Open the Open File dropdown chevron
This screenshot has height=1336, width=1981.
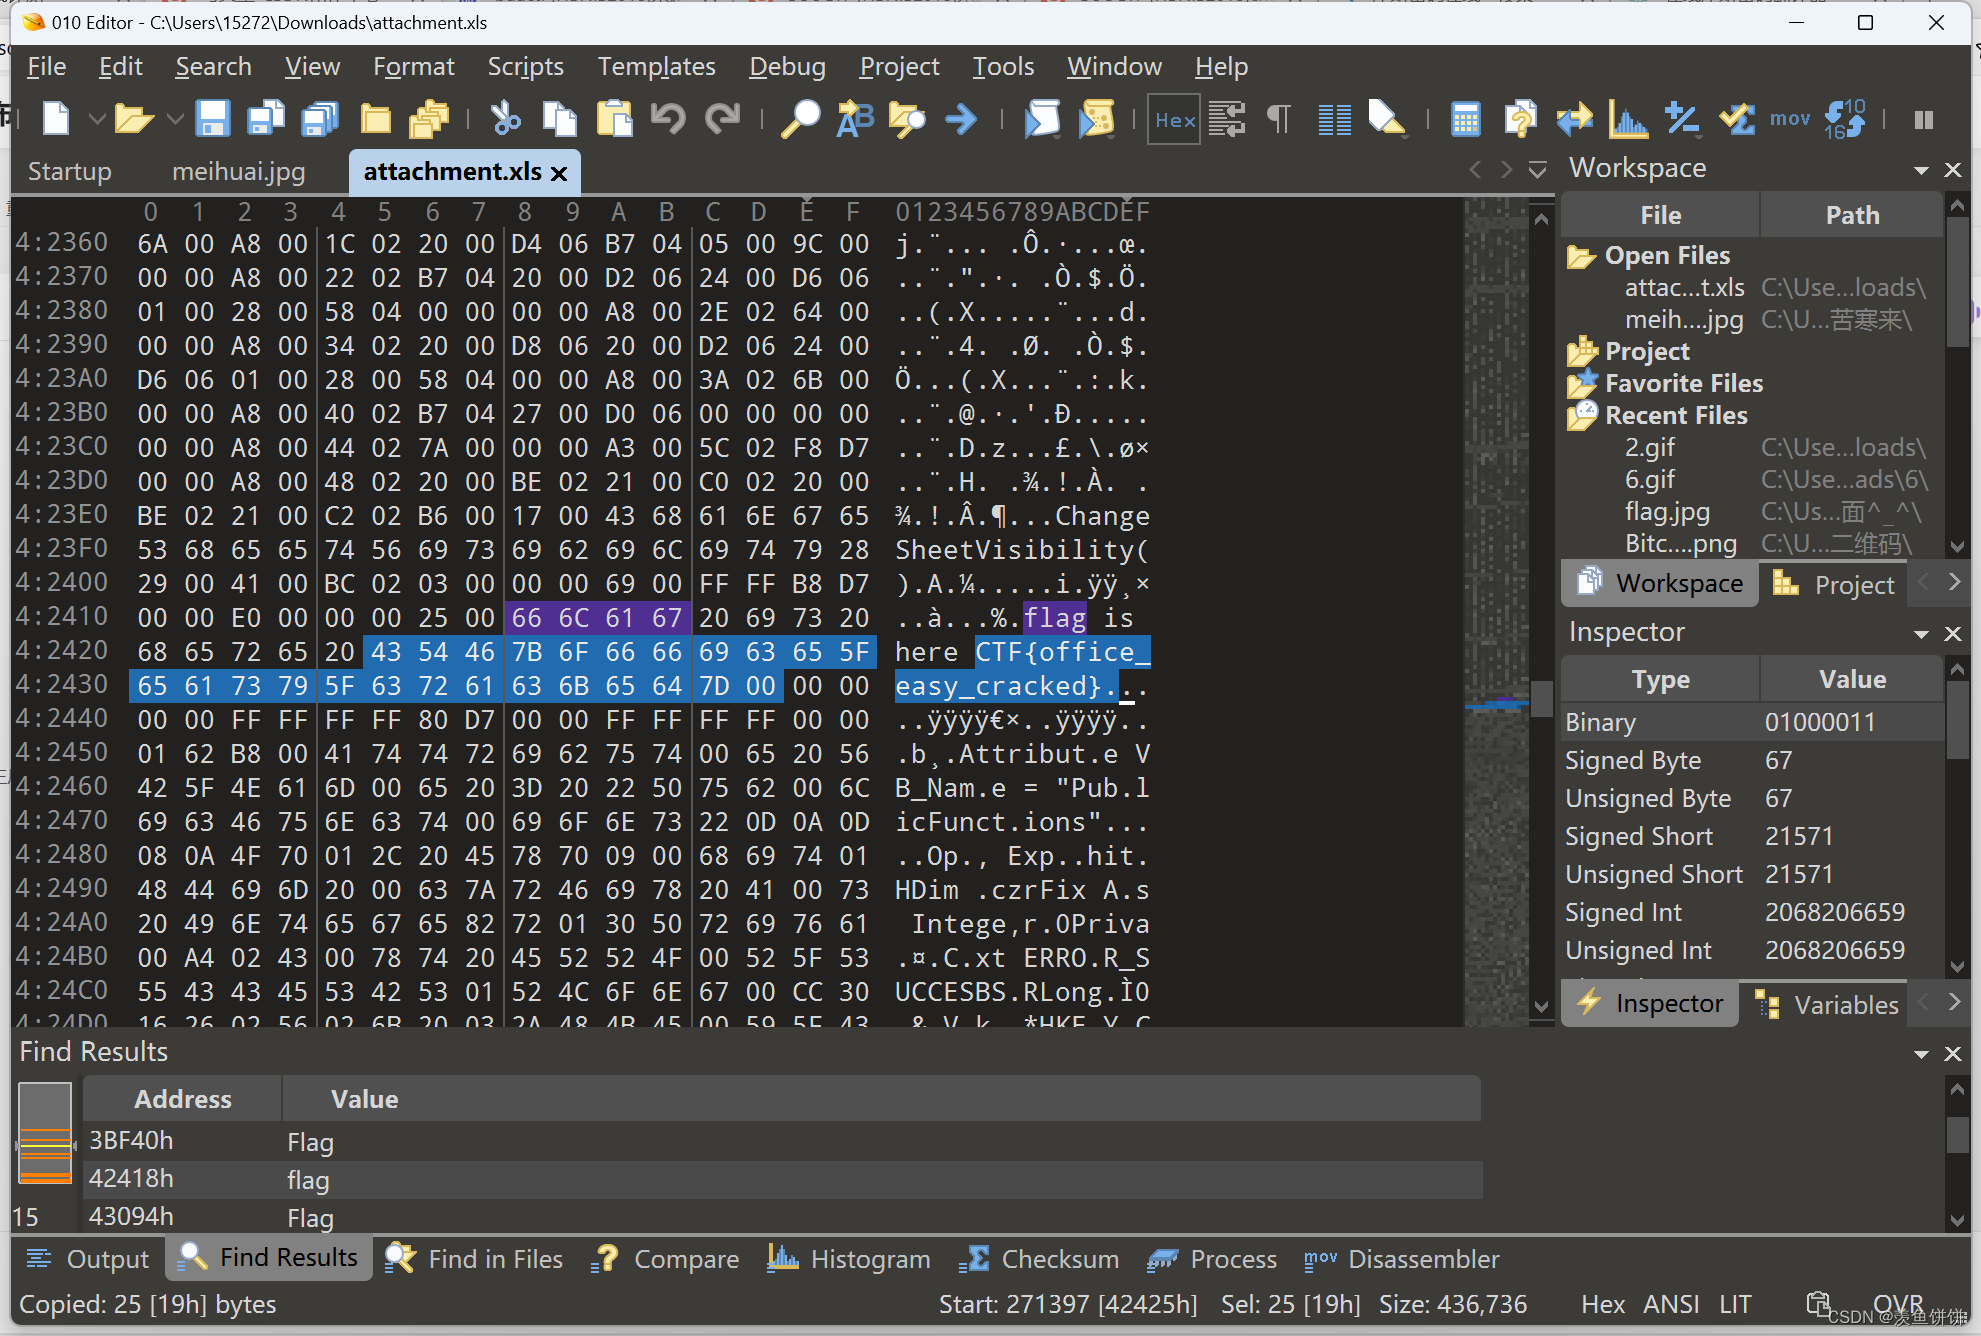tap(176, 119)
